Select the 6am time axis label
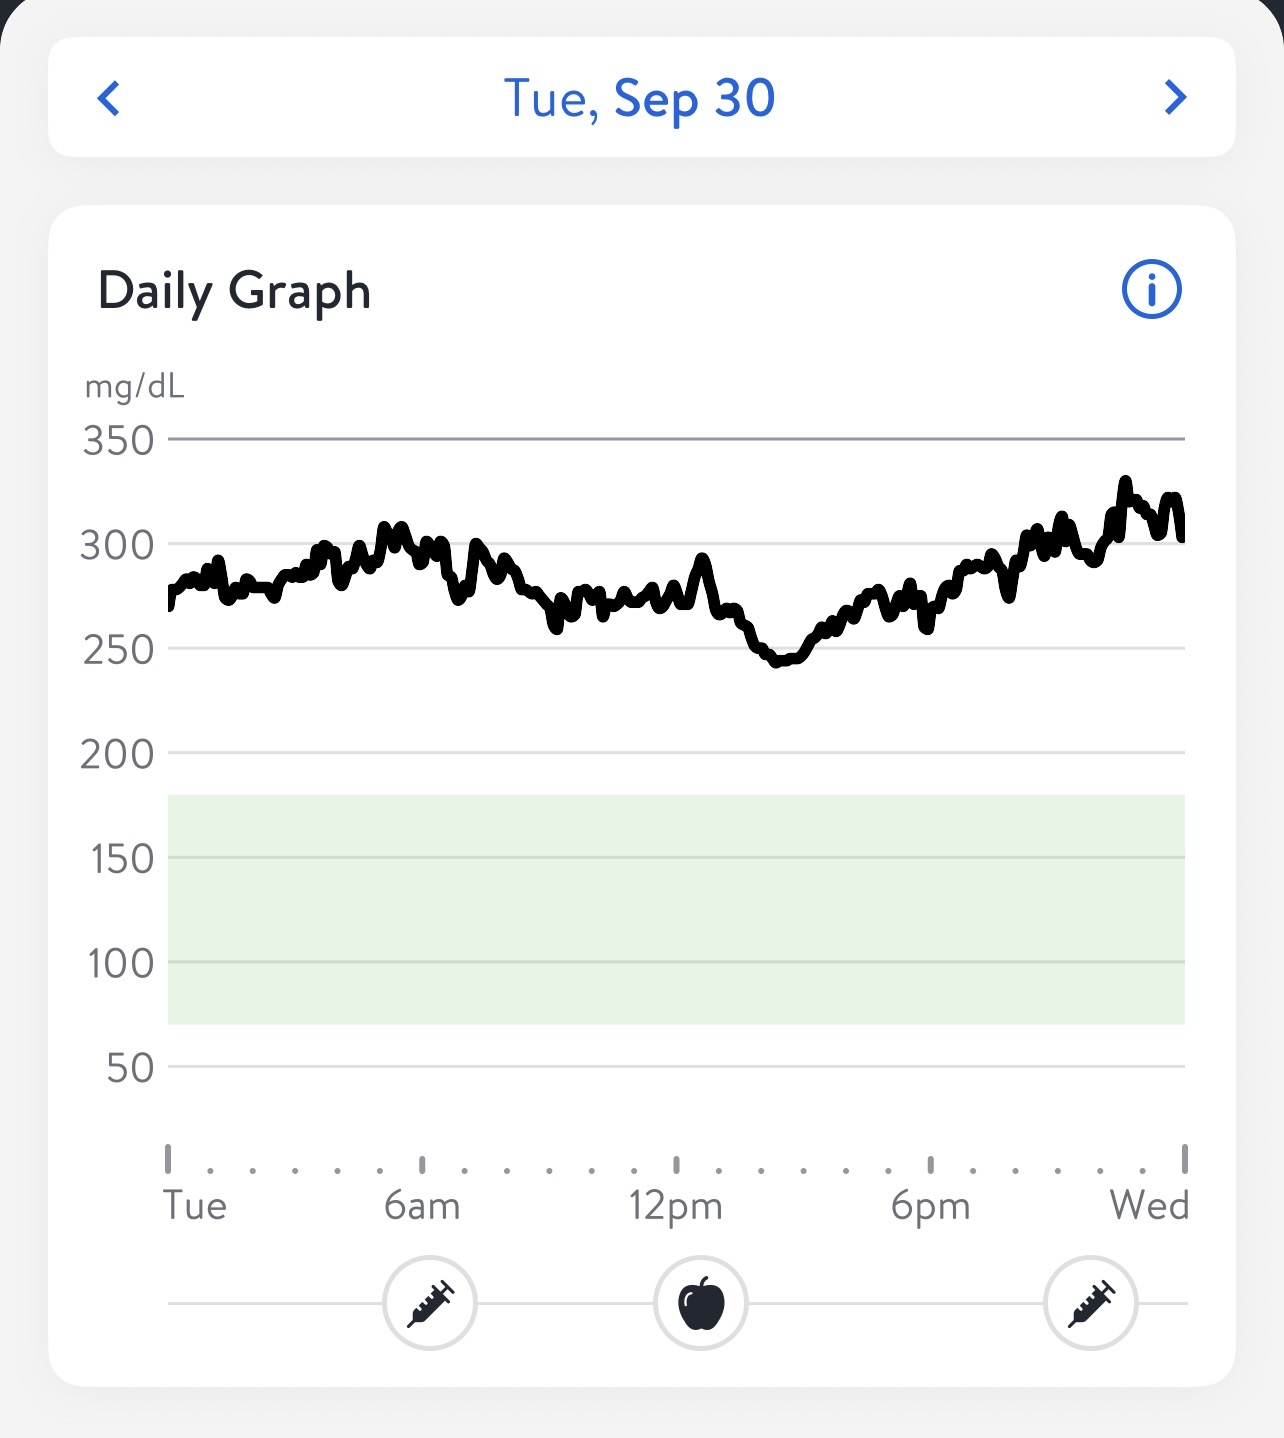The width and height of the screenshot is (1284, 1438). pos(422,1206)
